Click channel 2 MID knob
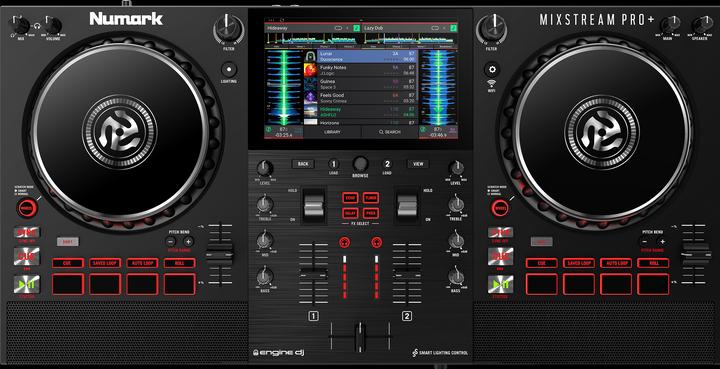 pos(456,240)
